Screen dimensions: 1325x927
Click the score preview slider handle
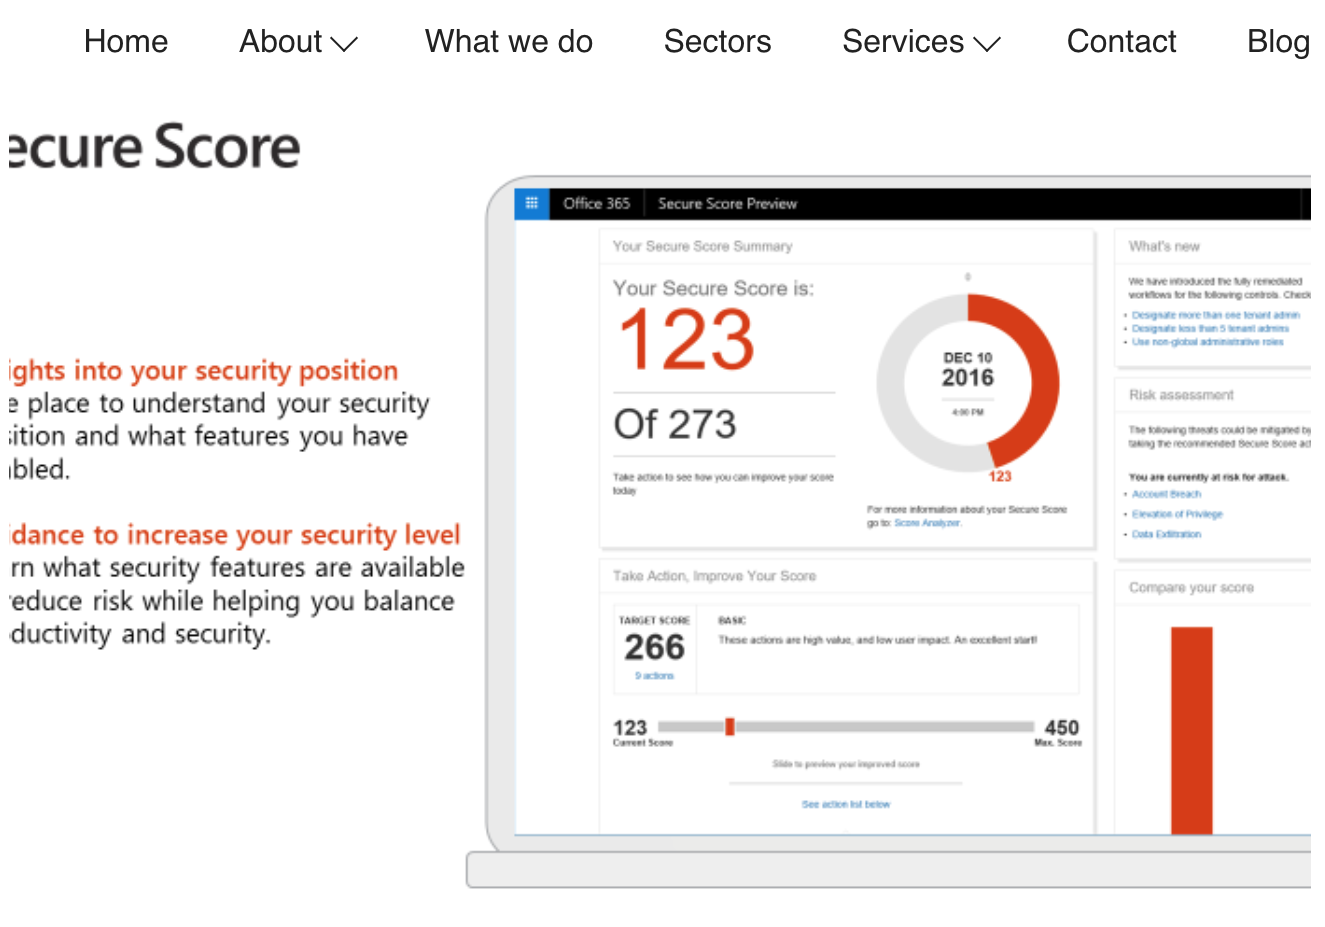click(x=731, y=727)
